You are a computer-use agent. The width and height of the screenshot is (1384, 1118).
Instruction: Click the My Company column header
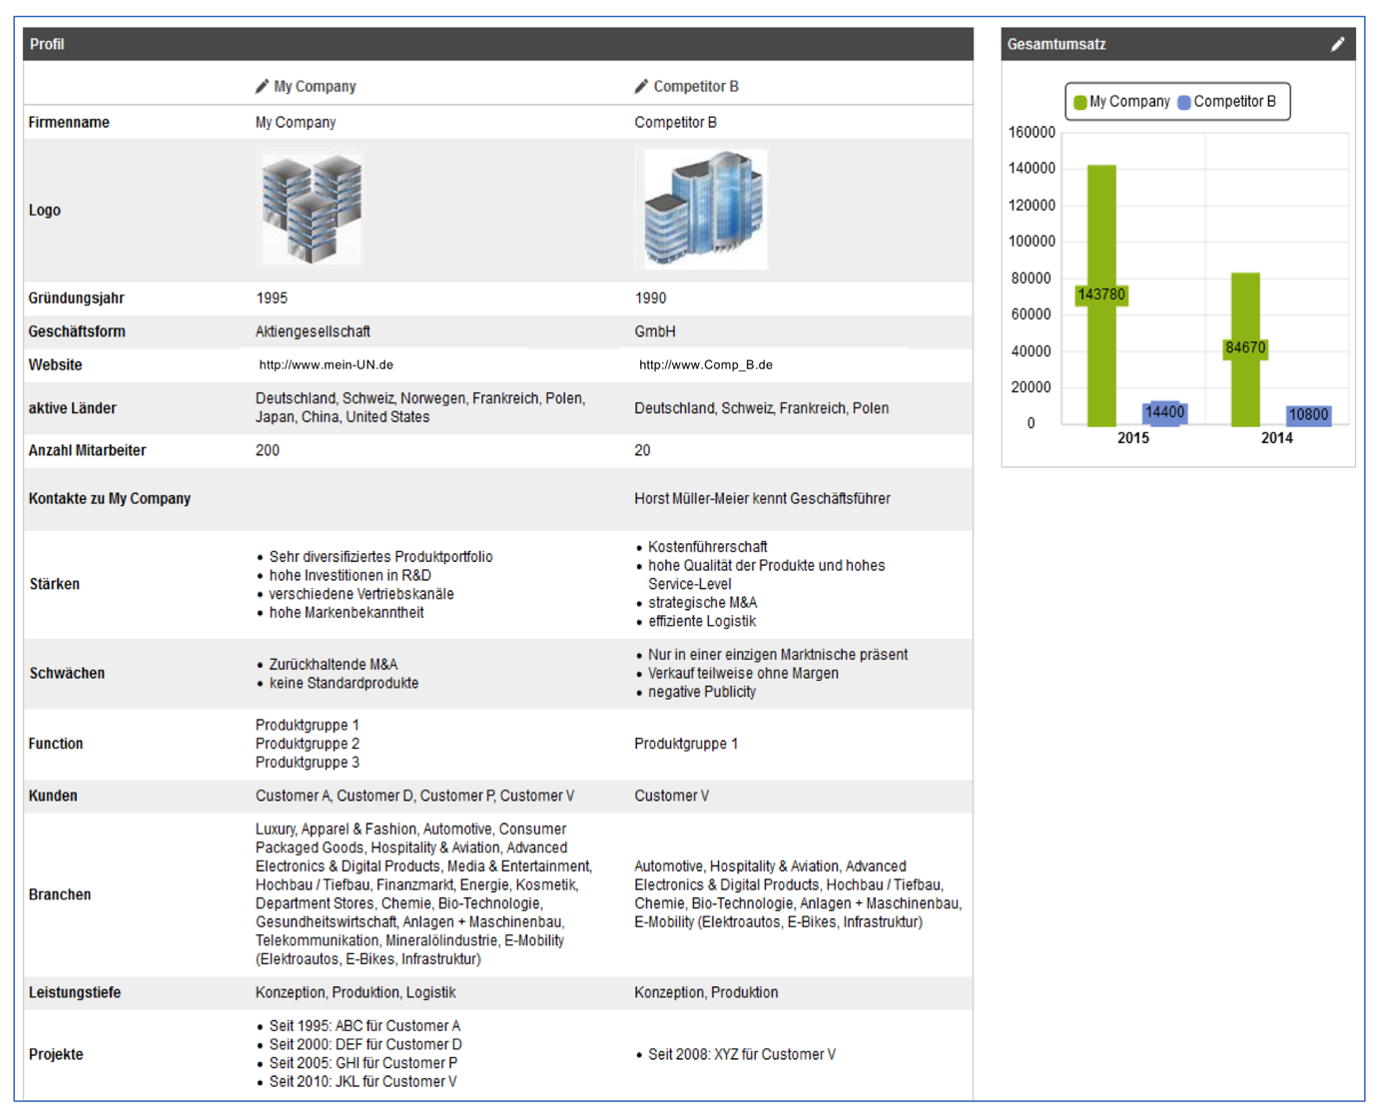click(315, 86)
